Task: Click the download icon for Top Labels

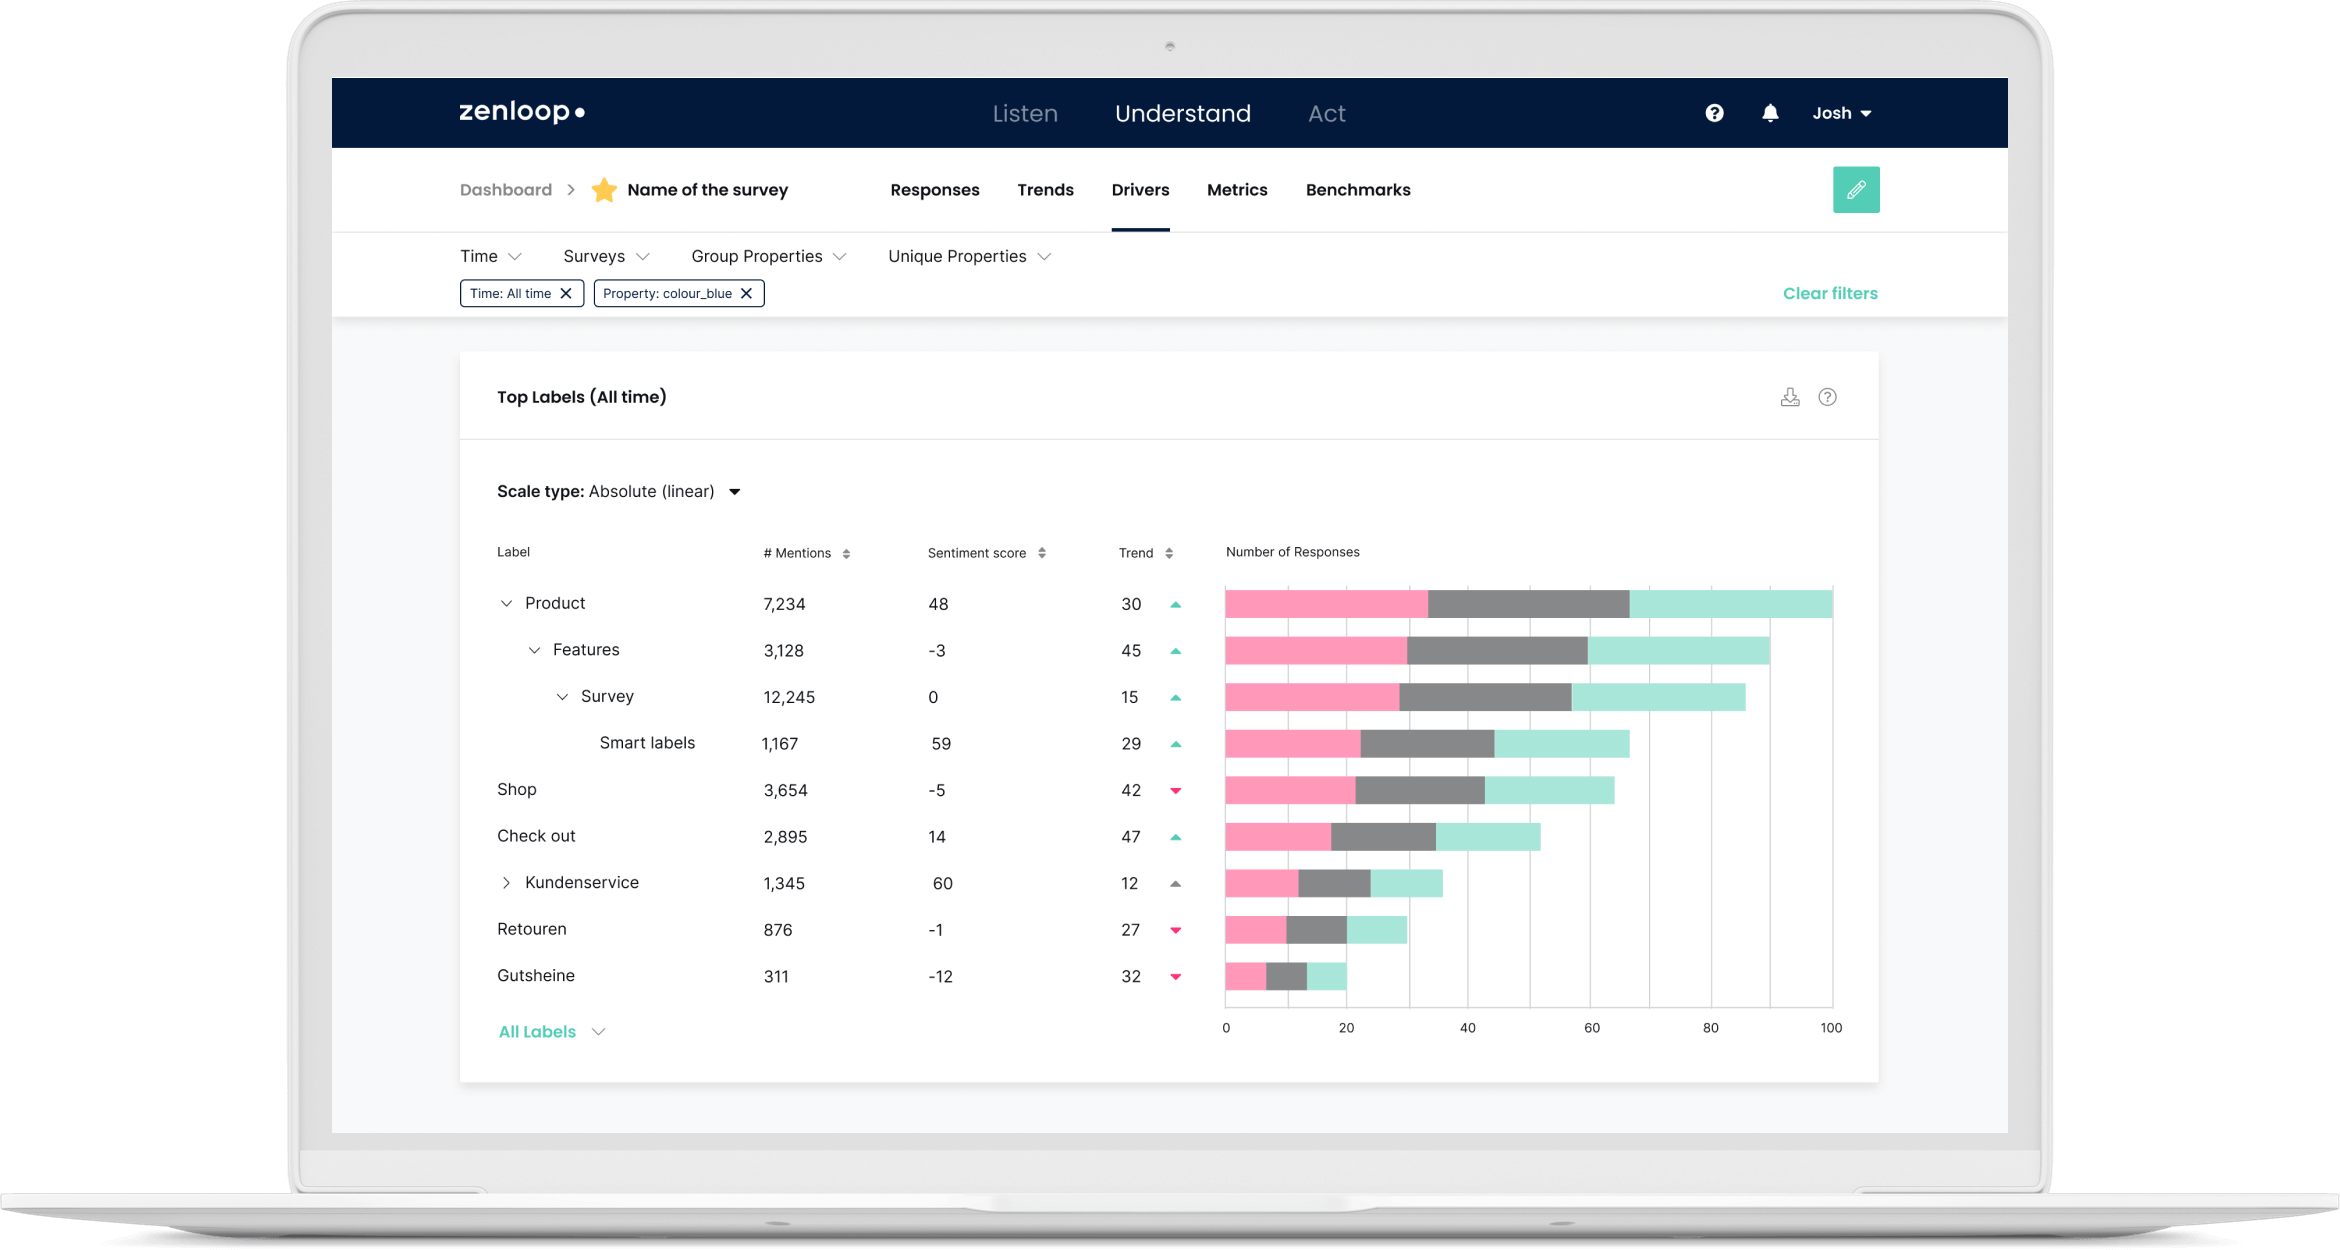Action: pos(1788,398)
